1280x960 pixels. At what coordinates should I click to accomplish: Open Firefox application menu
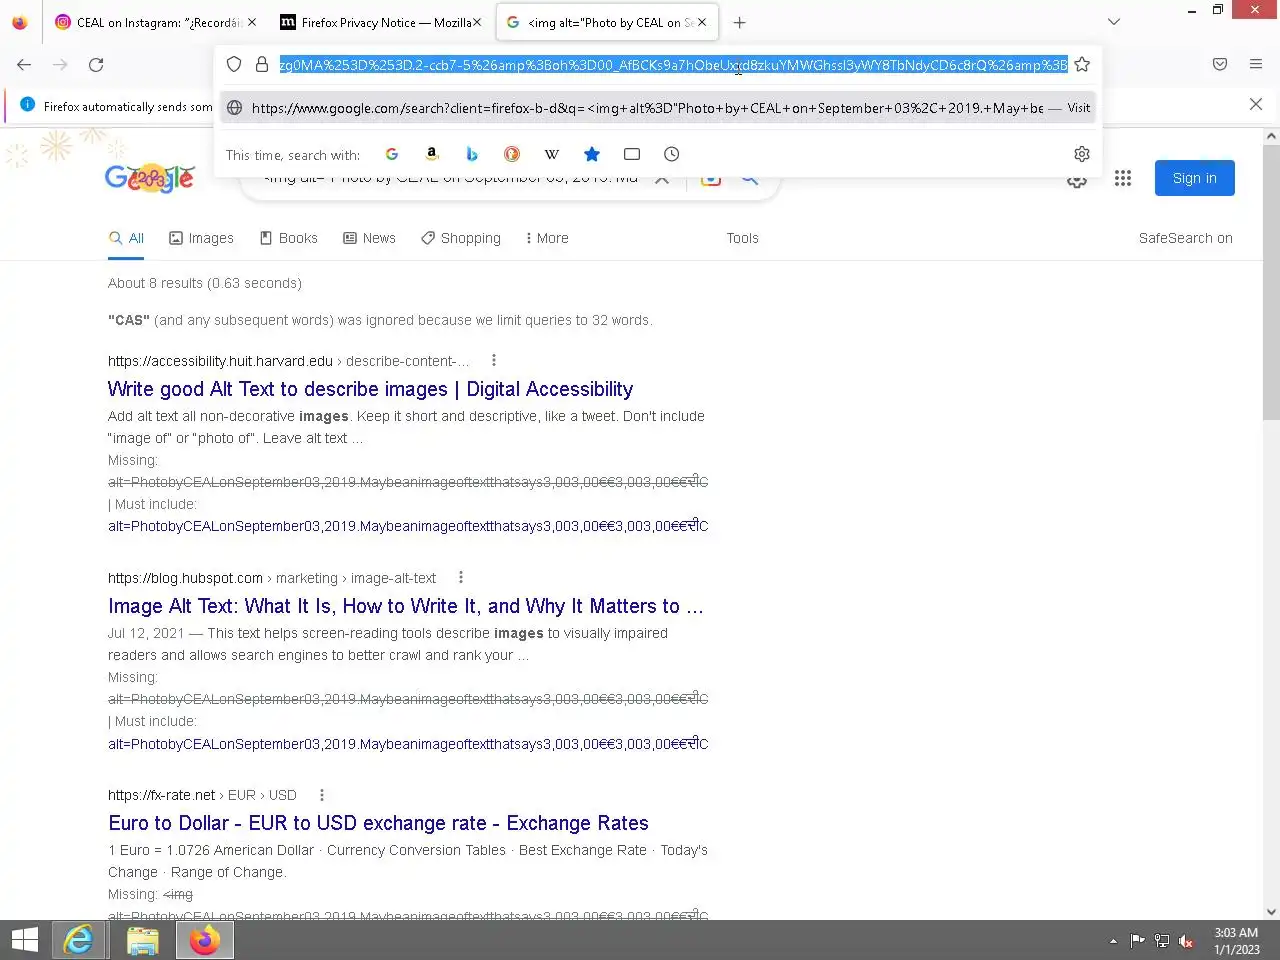1256,65
